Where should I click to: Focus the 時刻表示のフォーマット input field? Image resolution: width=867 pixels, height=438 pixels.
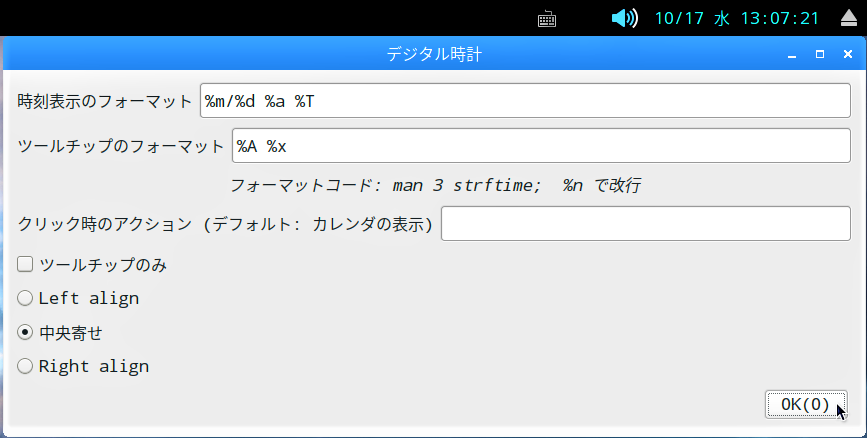[x=525, y=101]
